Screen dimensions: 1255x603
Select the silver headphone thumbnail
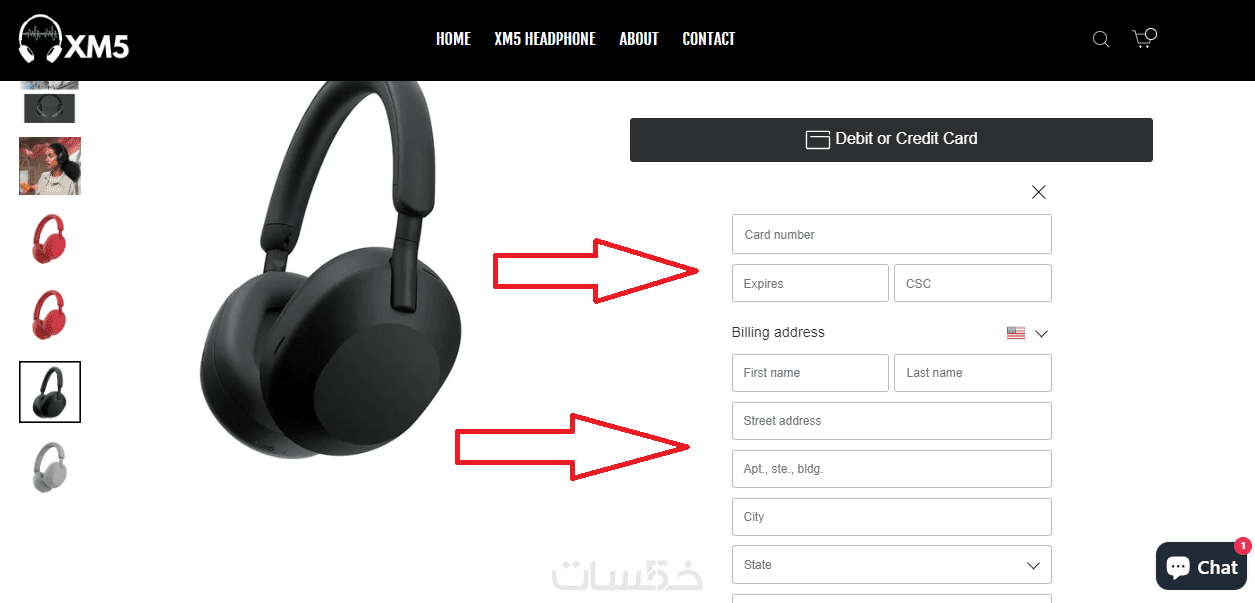[50, 466]
